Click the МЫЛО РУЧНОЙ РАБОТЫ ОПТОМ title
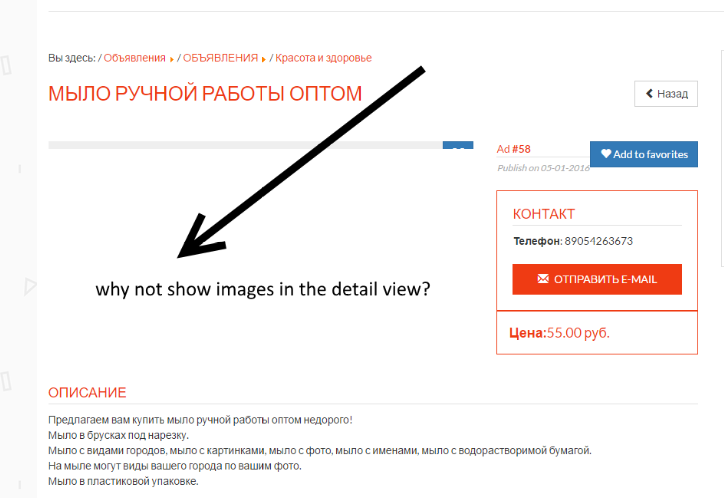This screenshot has height=498, width=724. tap(205, 93)
